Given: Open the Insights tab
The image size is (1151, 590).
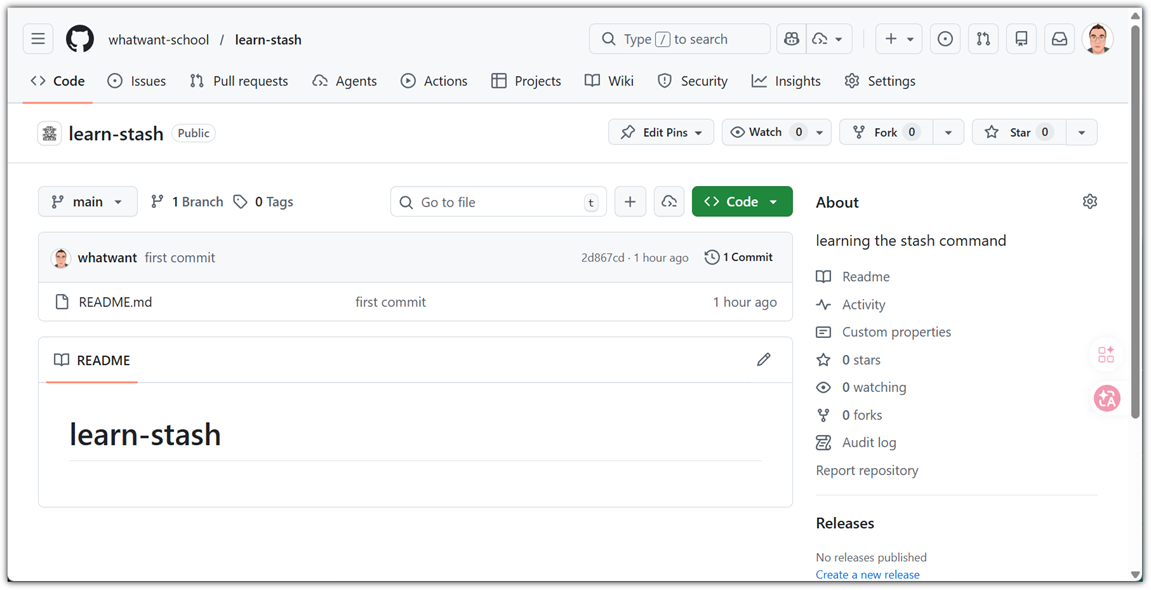Looking at the screenshot, I should point(786,81).
